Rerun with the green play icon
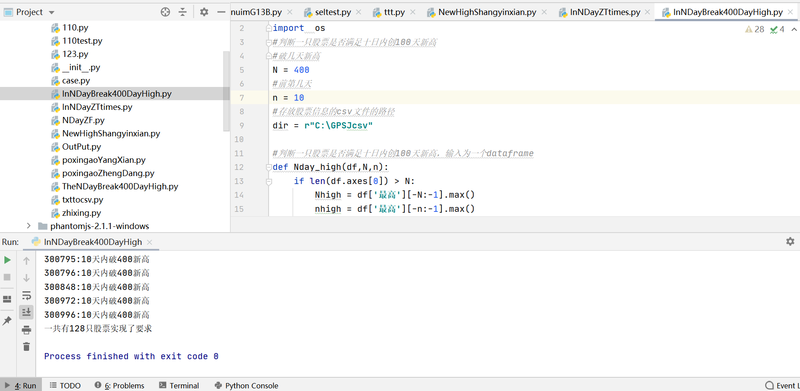The image size is (800, 391). [x=7, y=260]
